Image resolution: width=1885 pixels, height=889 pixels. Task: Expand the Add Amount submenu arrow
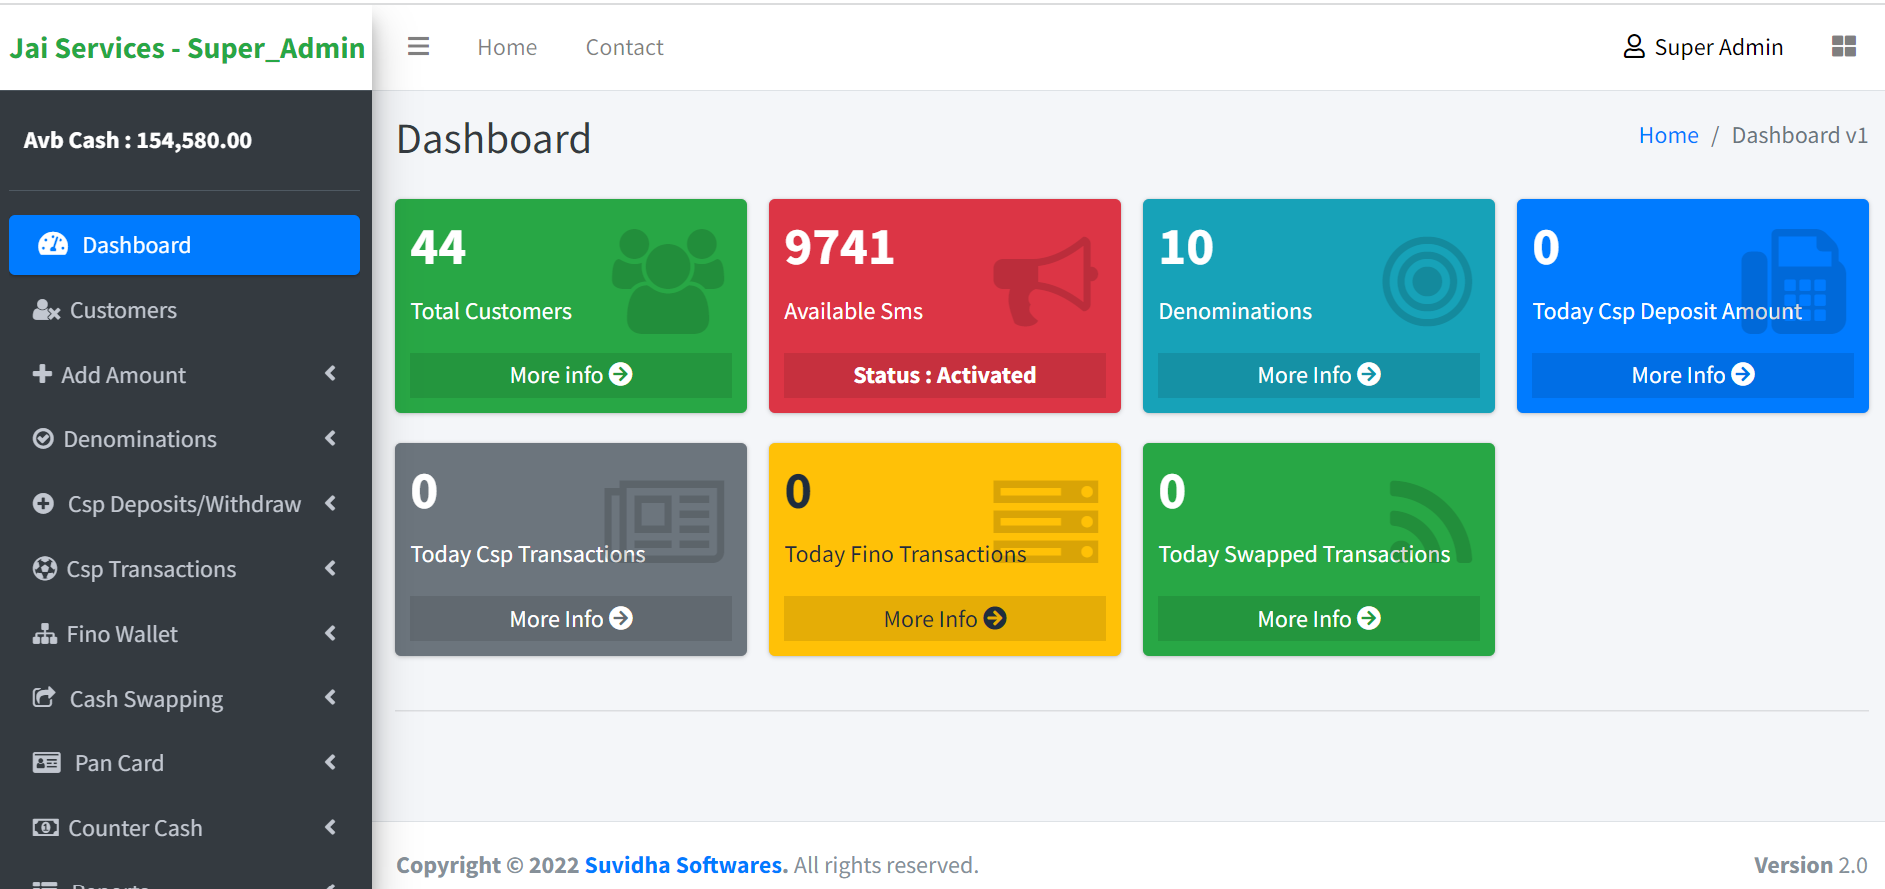(330, 374)
